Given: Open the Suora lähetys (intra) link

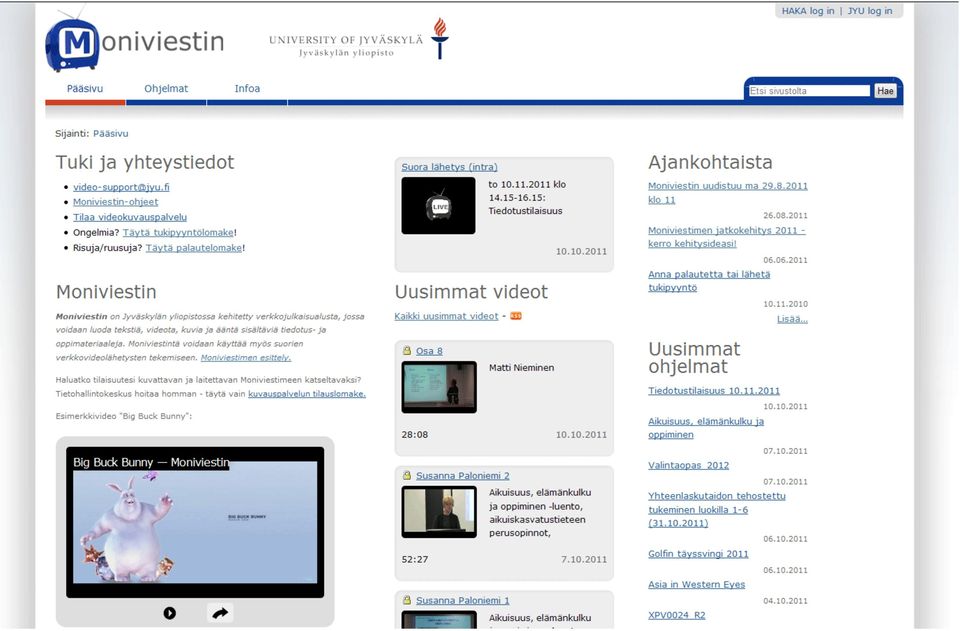Looking at the screenshot, I should pyautogui.click(x=449, y=166).
